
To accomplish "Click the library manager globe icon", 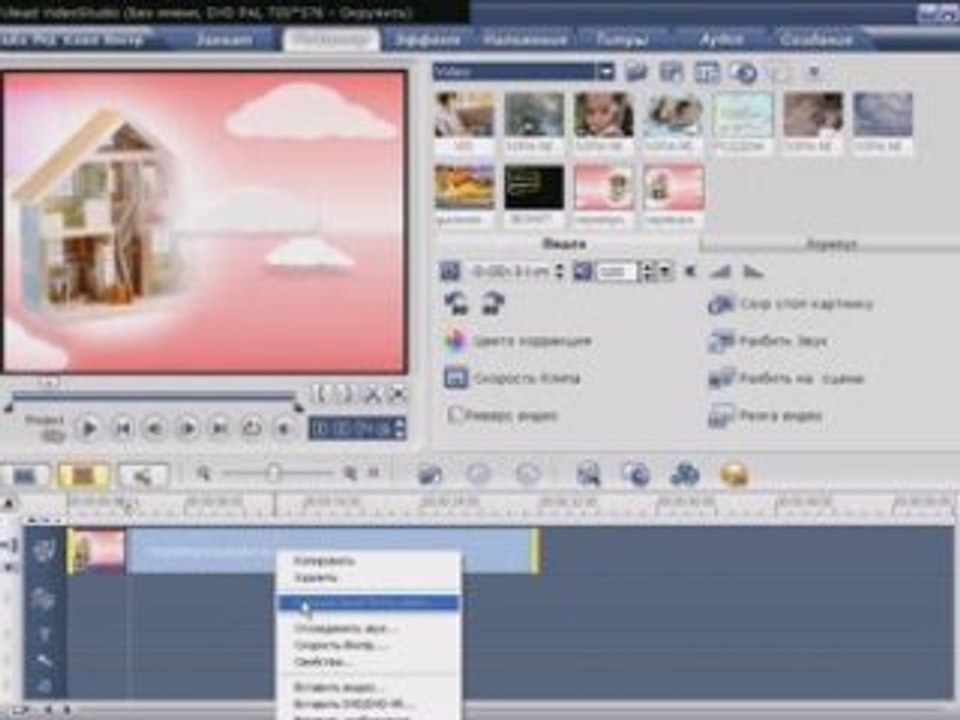I will click(x=743, y=73).
